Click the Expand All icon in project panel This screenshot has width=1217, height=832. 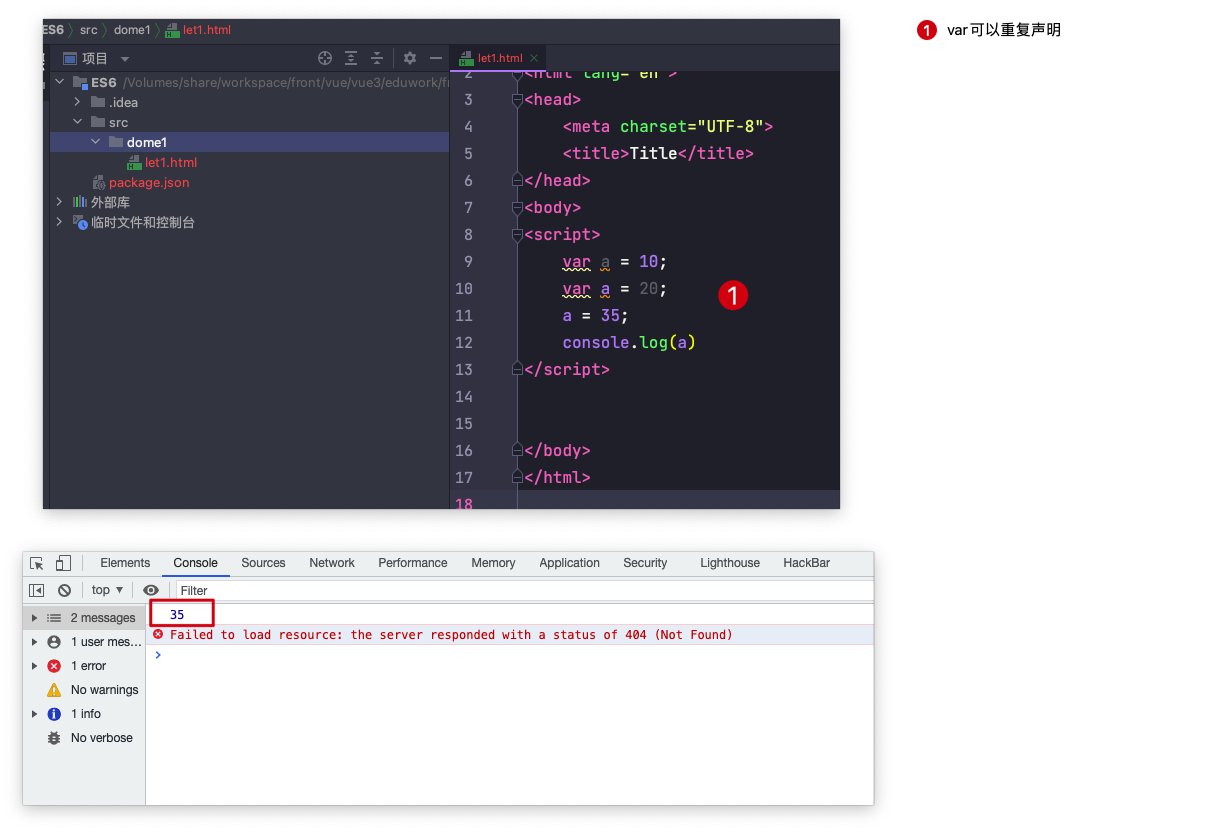(351, 58)
